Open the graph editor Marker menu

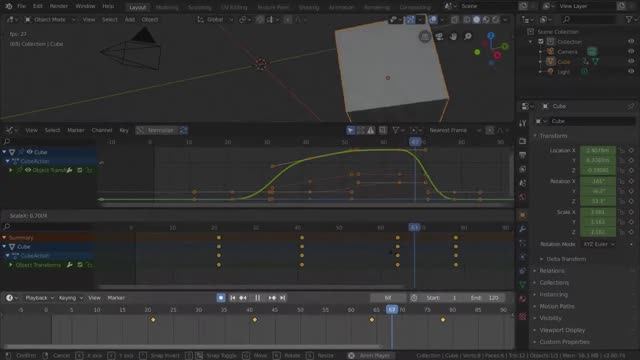click(x=76, y=130)
